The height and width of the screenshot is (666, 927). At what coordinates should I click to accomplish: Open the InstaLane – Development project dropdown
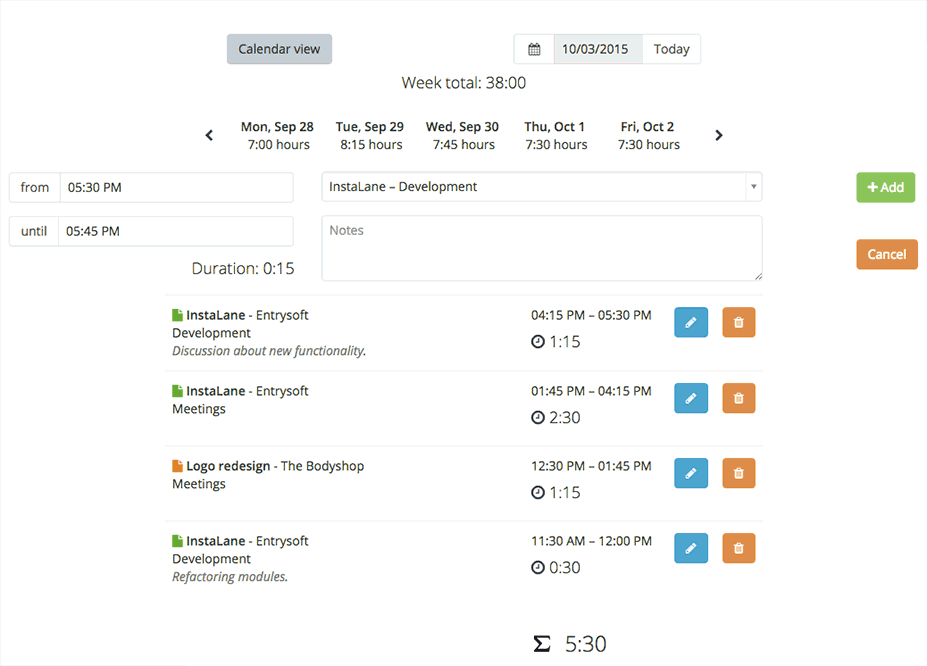pos(542,187)
